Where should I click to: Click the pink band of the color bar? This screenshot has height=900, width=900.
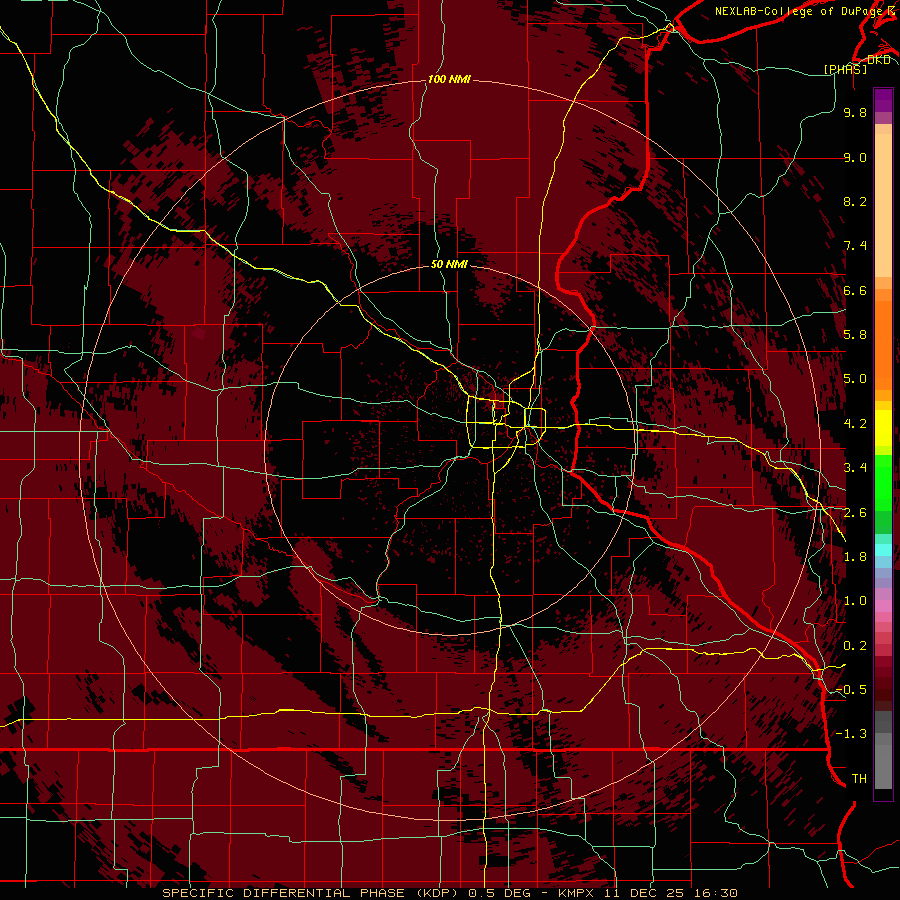(x=883, y=606)
